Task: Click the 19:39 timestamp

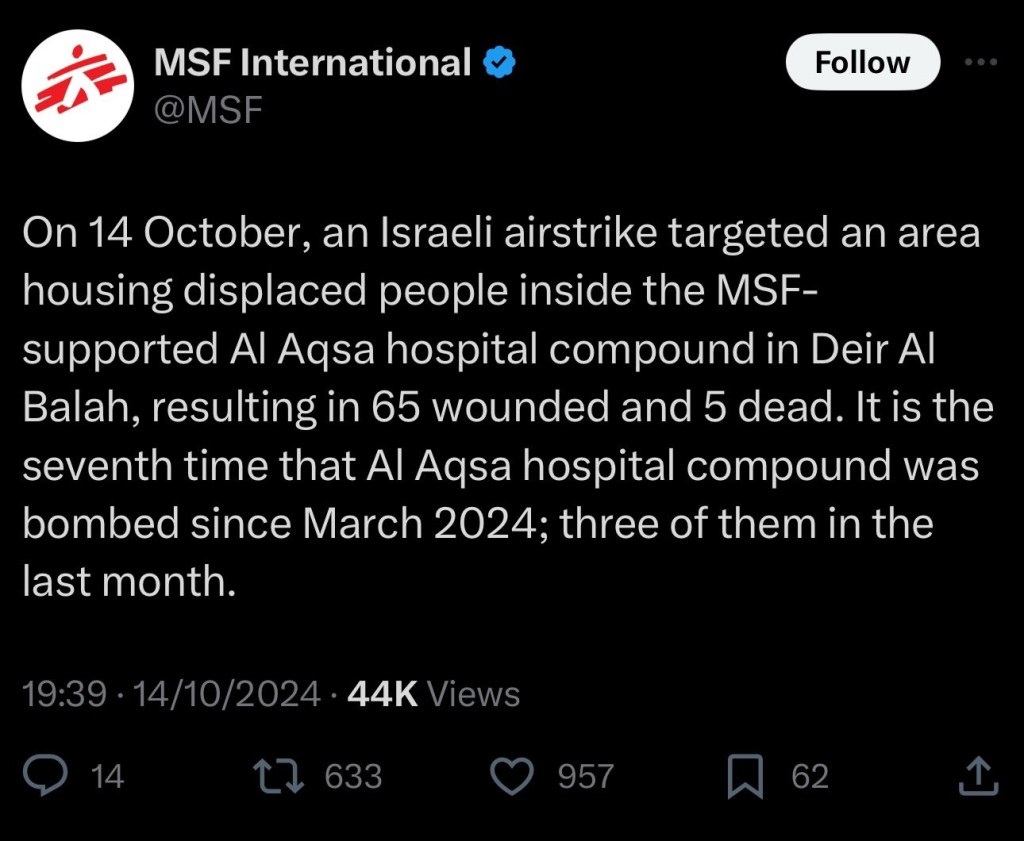Action: [x=63, y=694]
